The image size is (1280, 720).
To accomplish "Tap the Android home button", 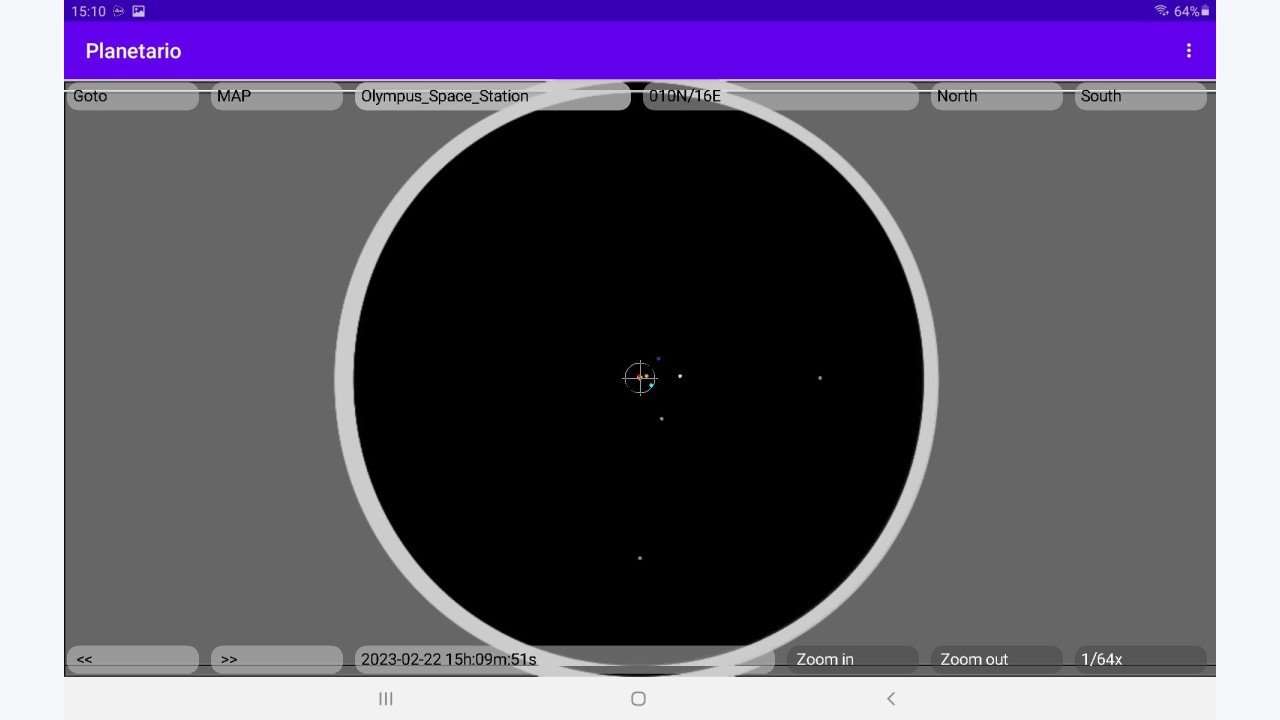I will (x=639, y=699).
